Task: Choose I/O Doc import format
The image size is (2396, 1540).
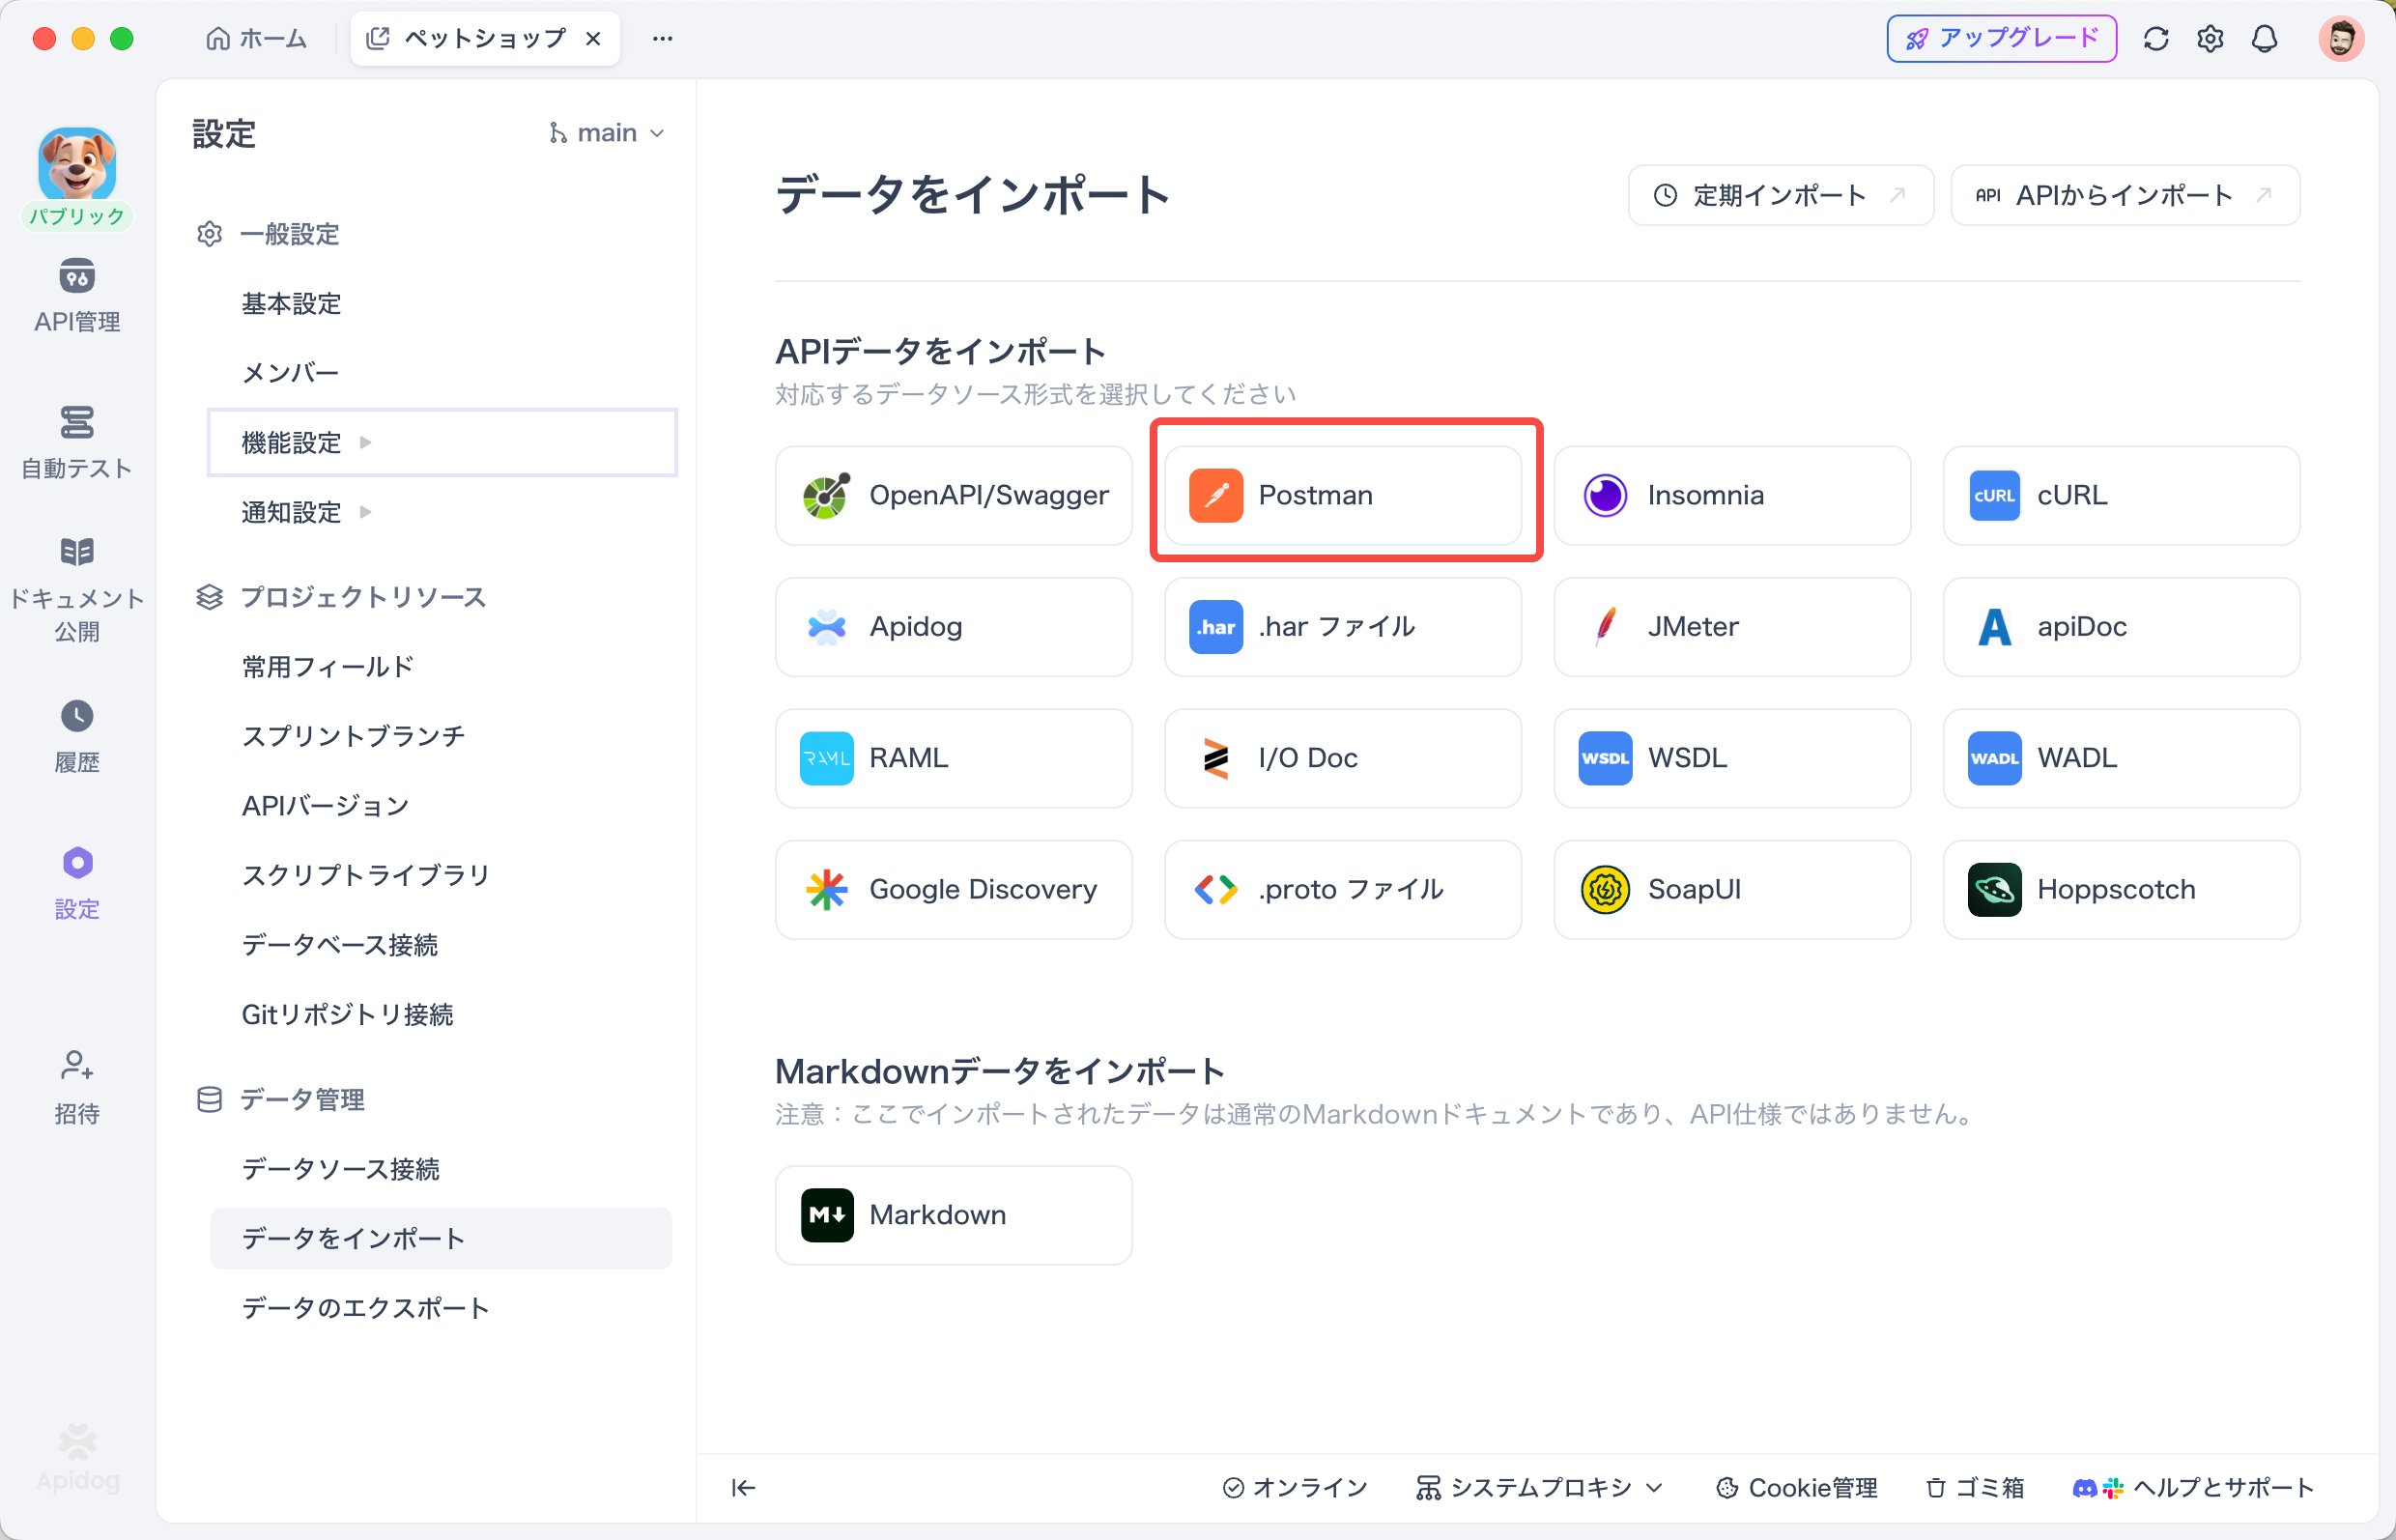Action: pyautogui.click(x=1342, y=758)
